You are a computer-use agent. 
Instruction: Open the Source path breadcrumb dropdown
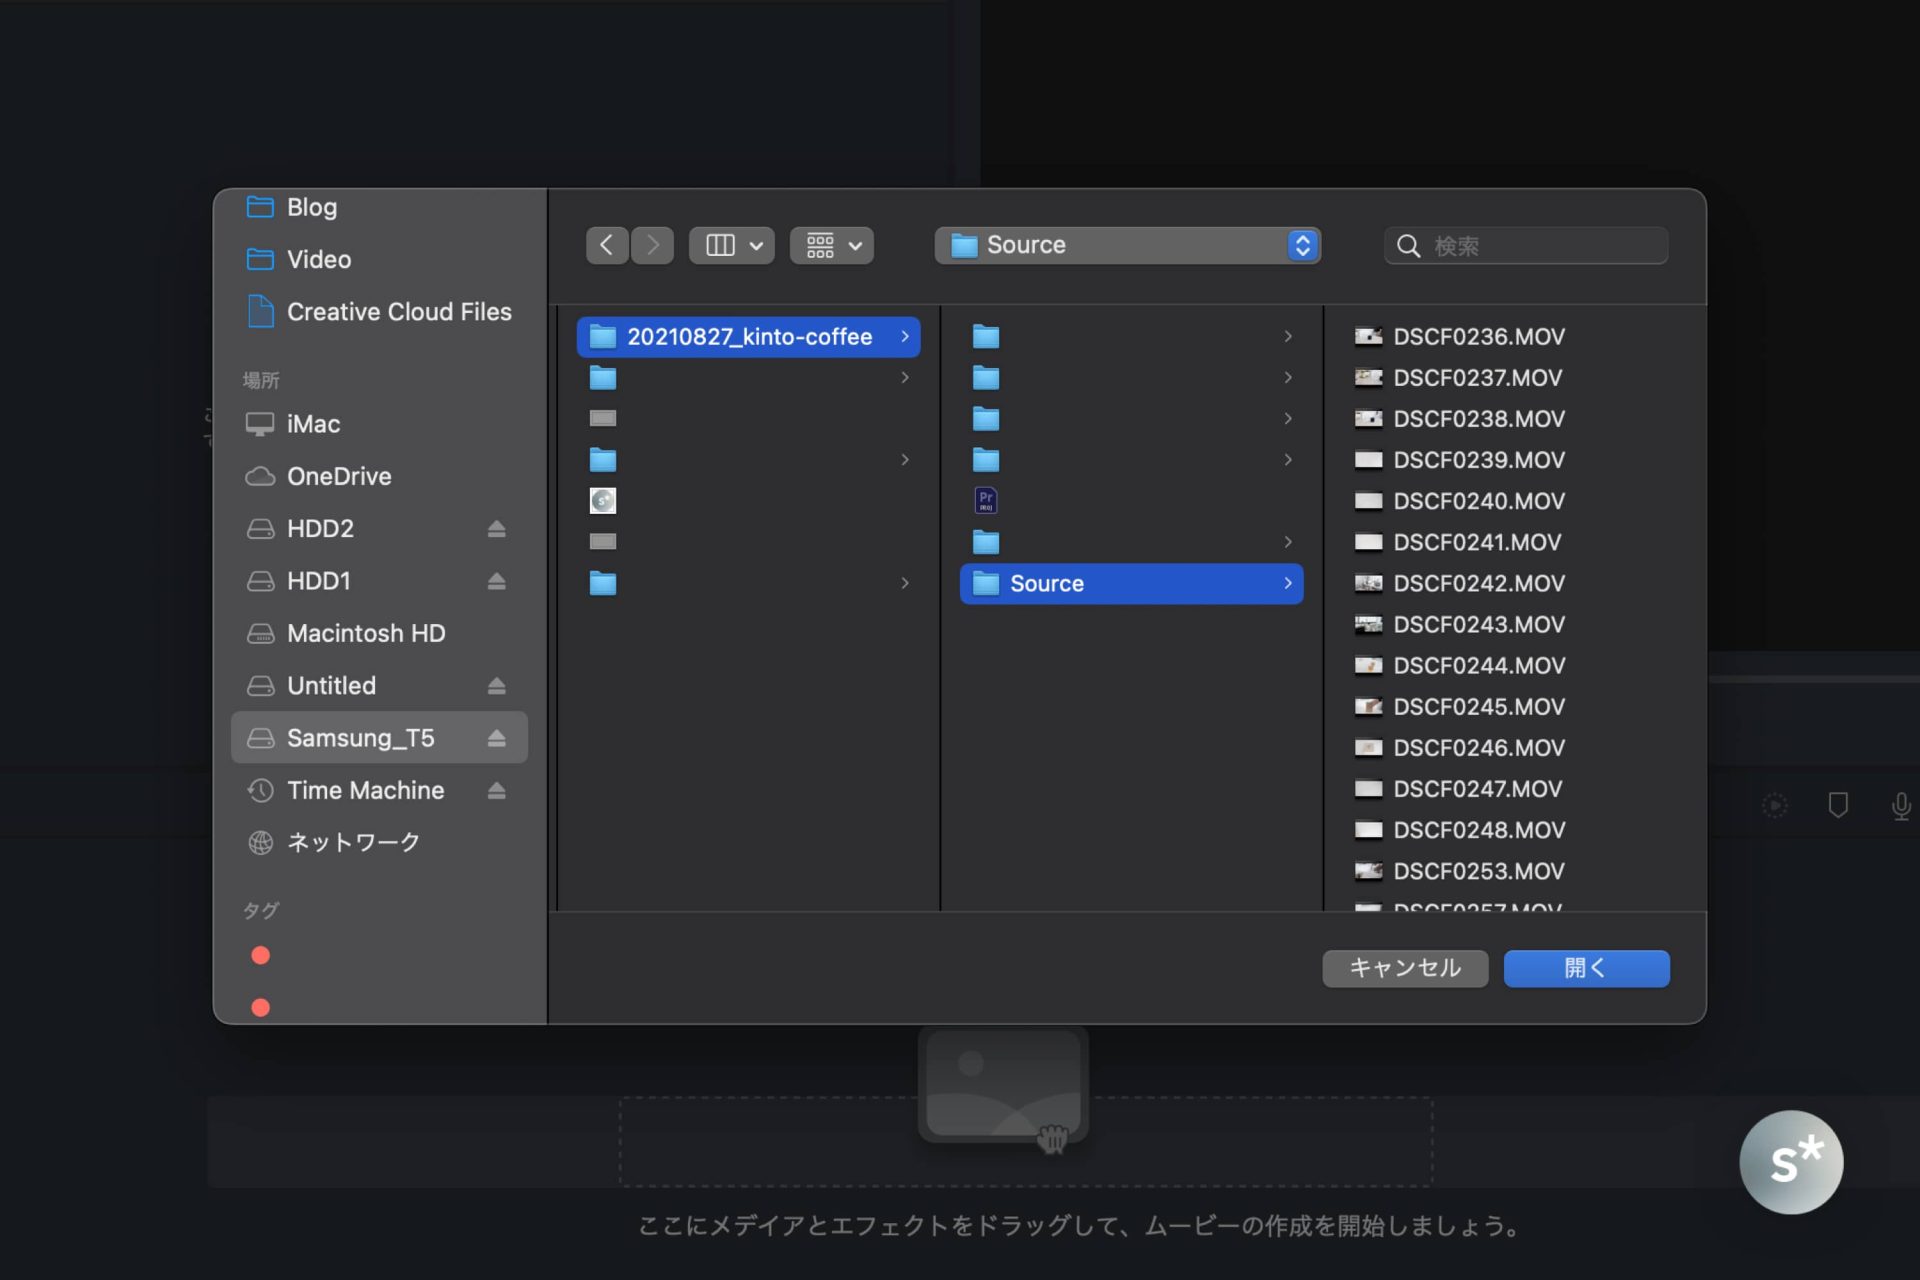pos(1300,245)
